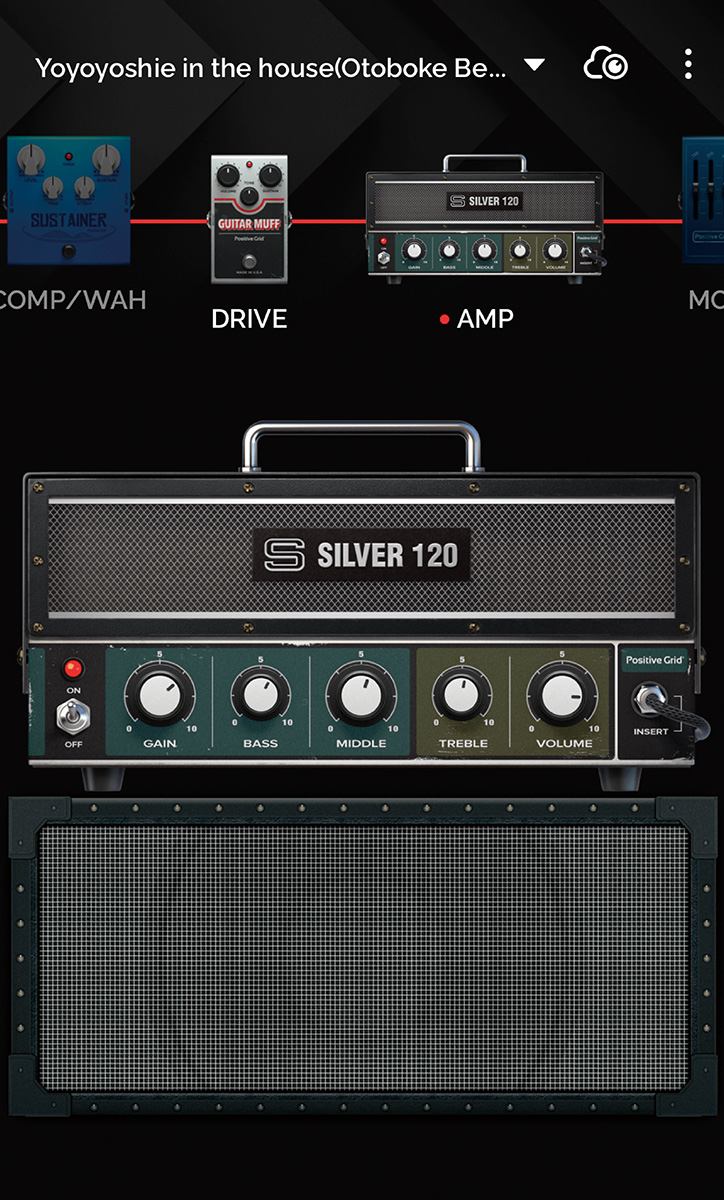Viewport: 724px width, 1200px height.
Task: Open the COMP/WAH section label
Action: click(x=70, y=299)
